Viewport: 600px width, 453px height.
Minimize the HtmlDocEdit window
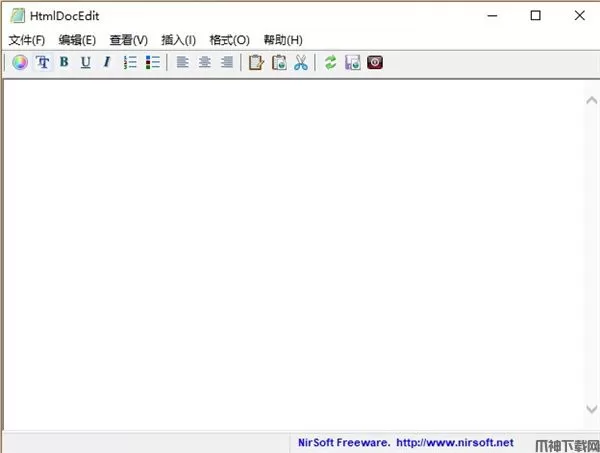[x=492, y=16]
